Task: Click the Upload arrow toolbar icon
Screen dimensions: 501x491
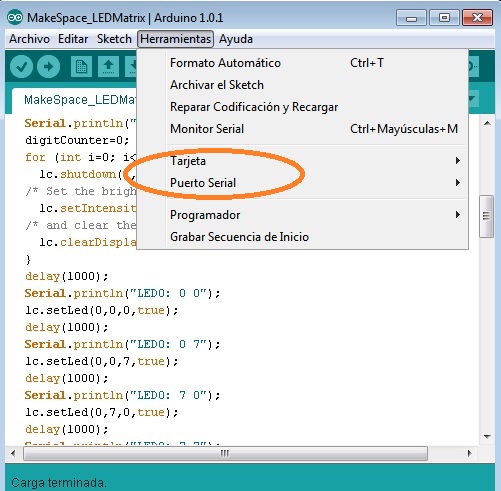Action: pos(49,67)
